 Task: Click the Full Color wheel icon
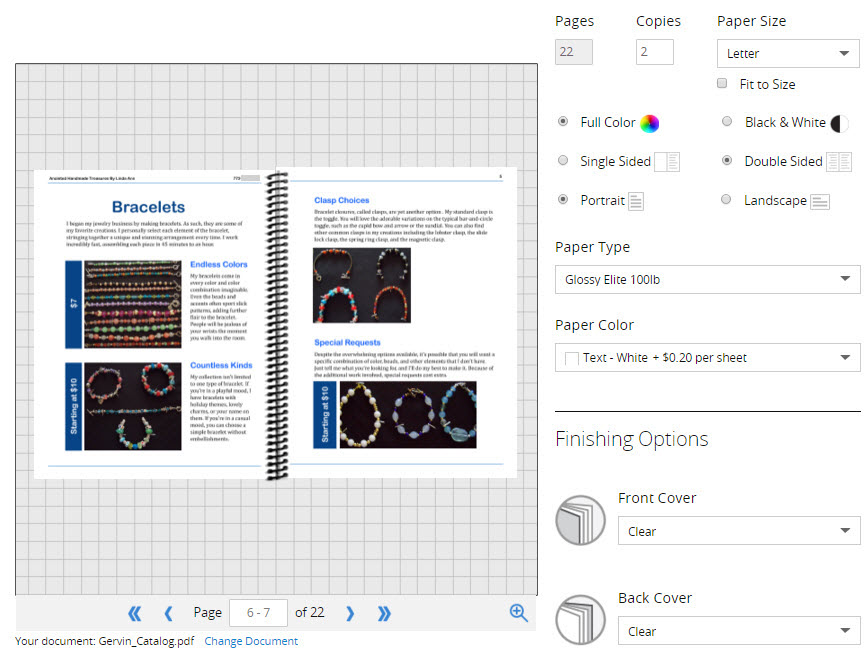tap(650, 123)
